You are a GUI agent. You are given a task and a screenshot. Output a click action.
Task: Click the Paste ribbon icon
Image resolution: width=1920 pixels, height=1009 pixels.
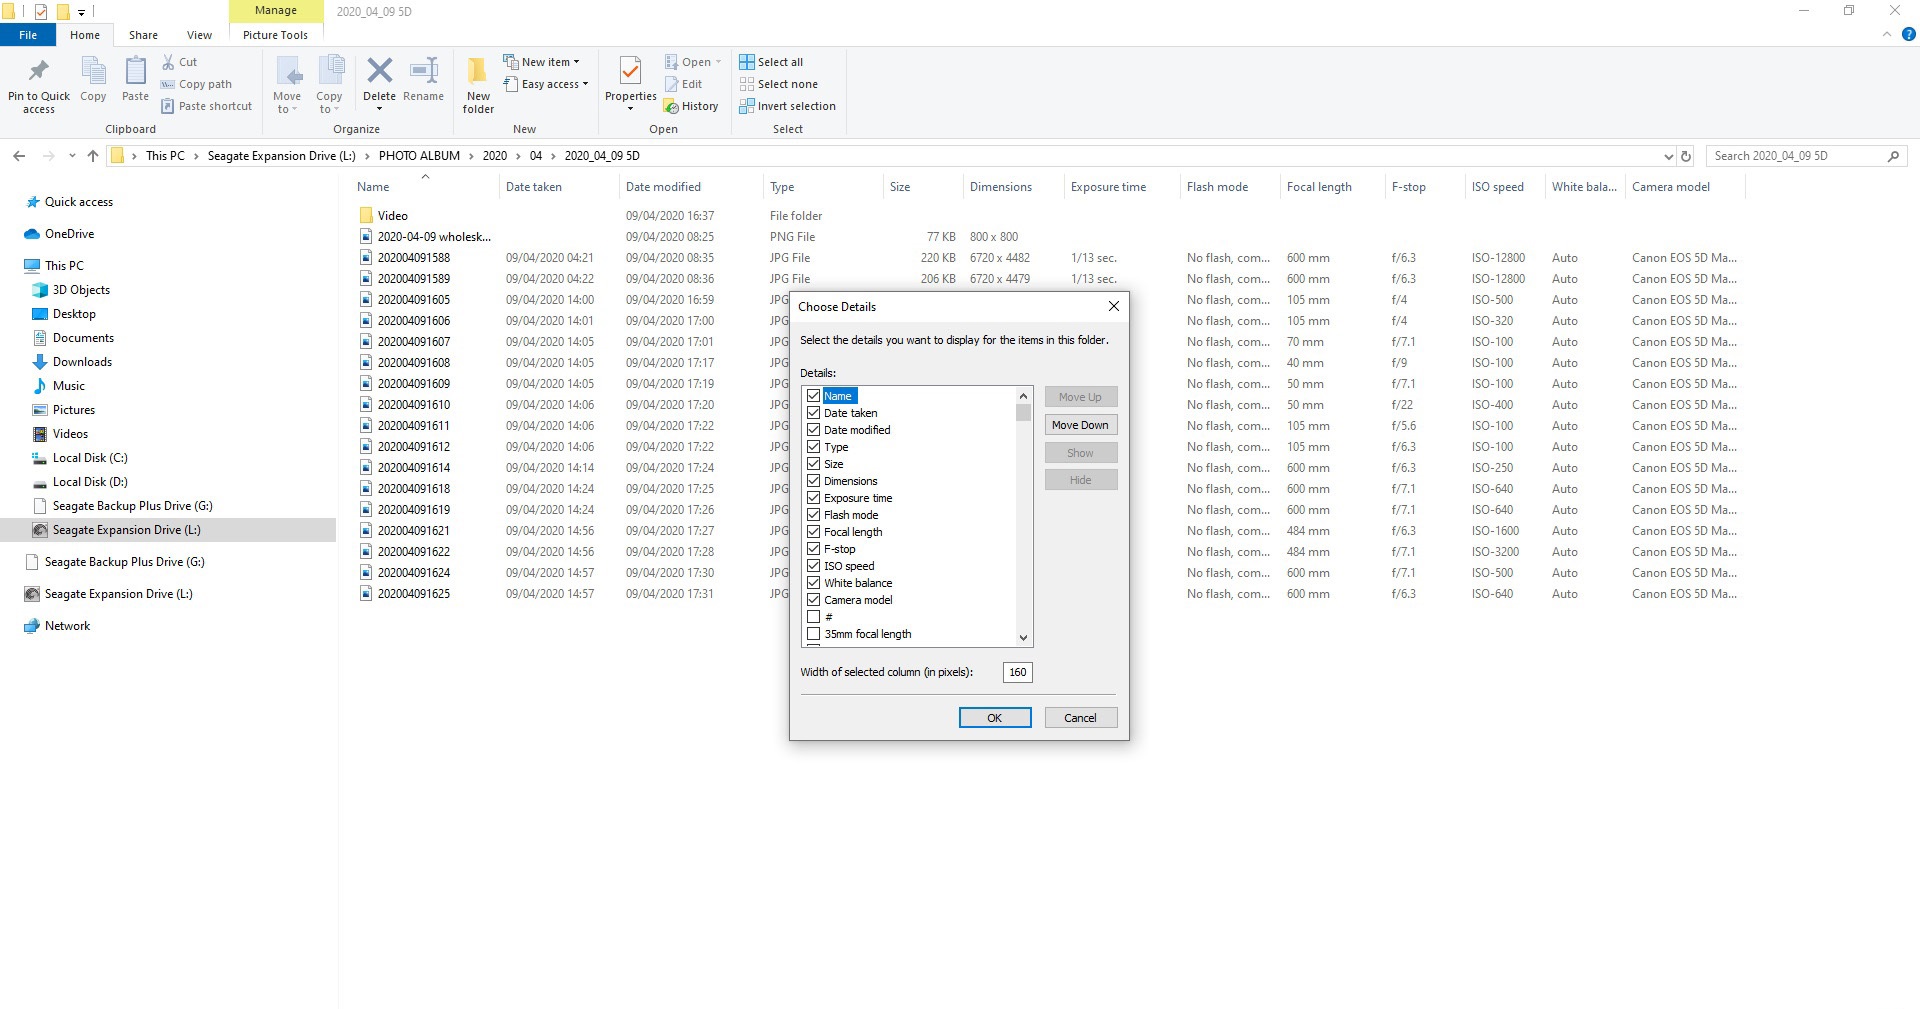[135, 72]
